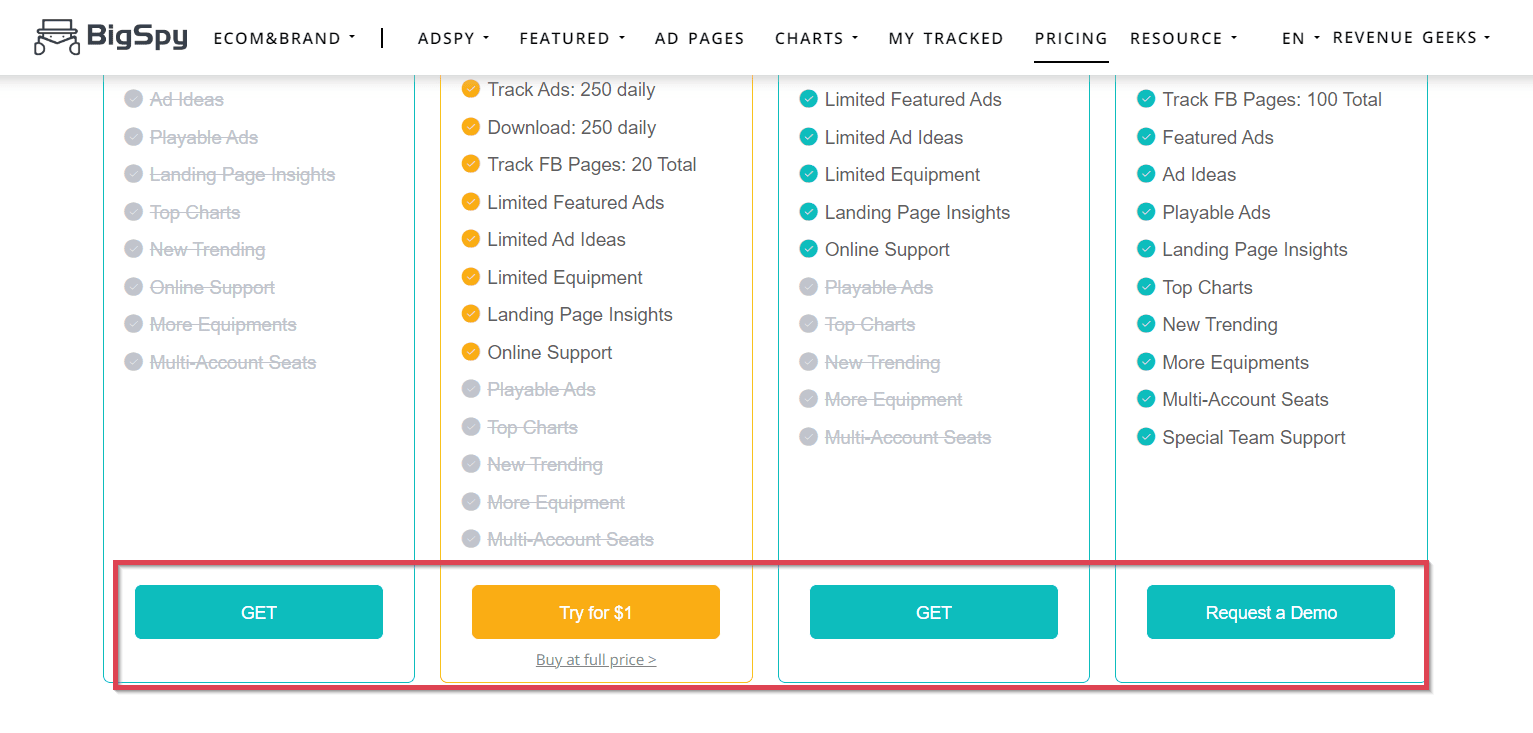Click the Request a Demo button
Image resolution: width=1533 pixels, height=733 pixels.
coord(1270,611)
